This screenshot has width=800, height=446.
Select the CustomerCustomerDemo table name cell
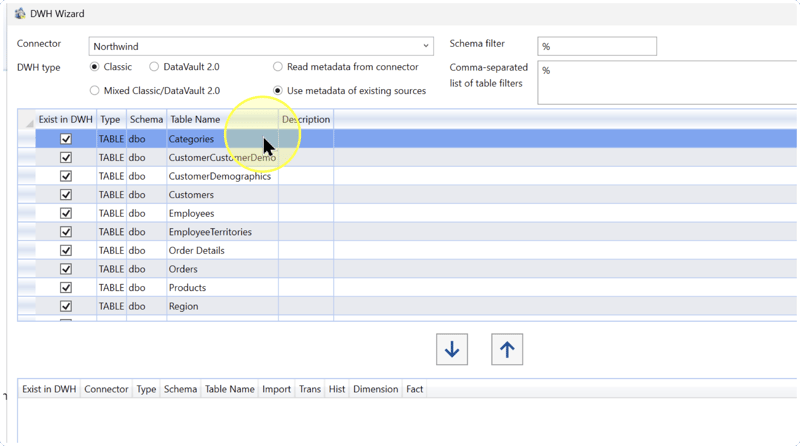point(222,158)
